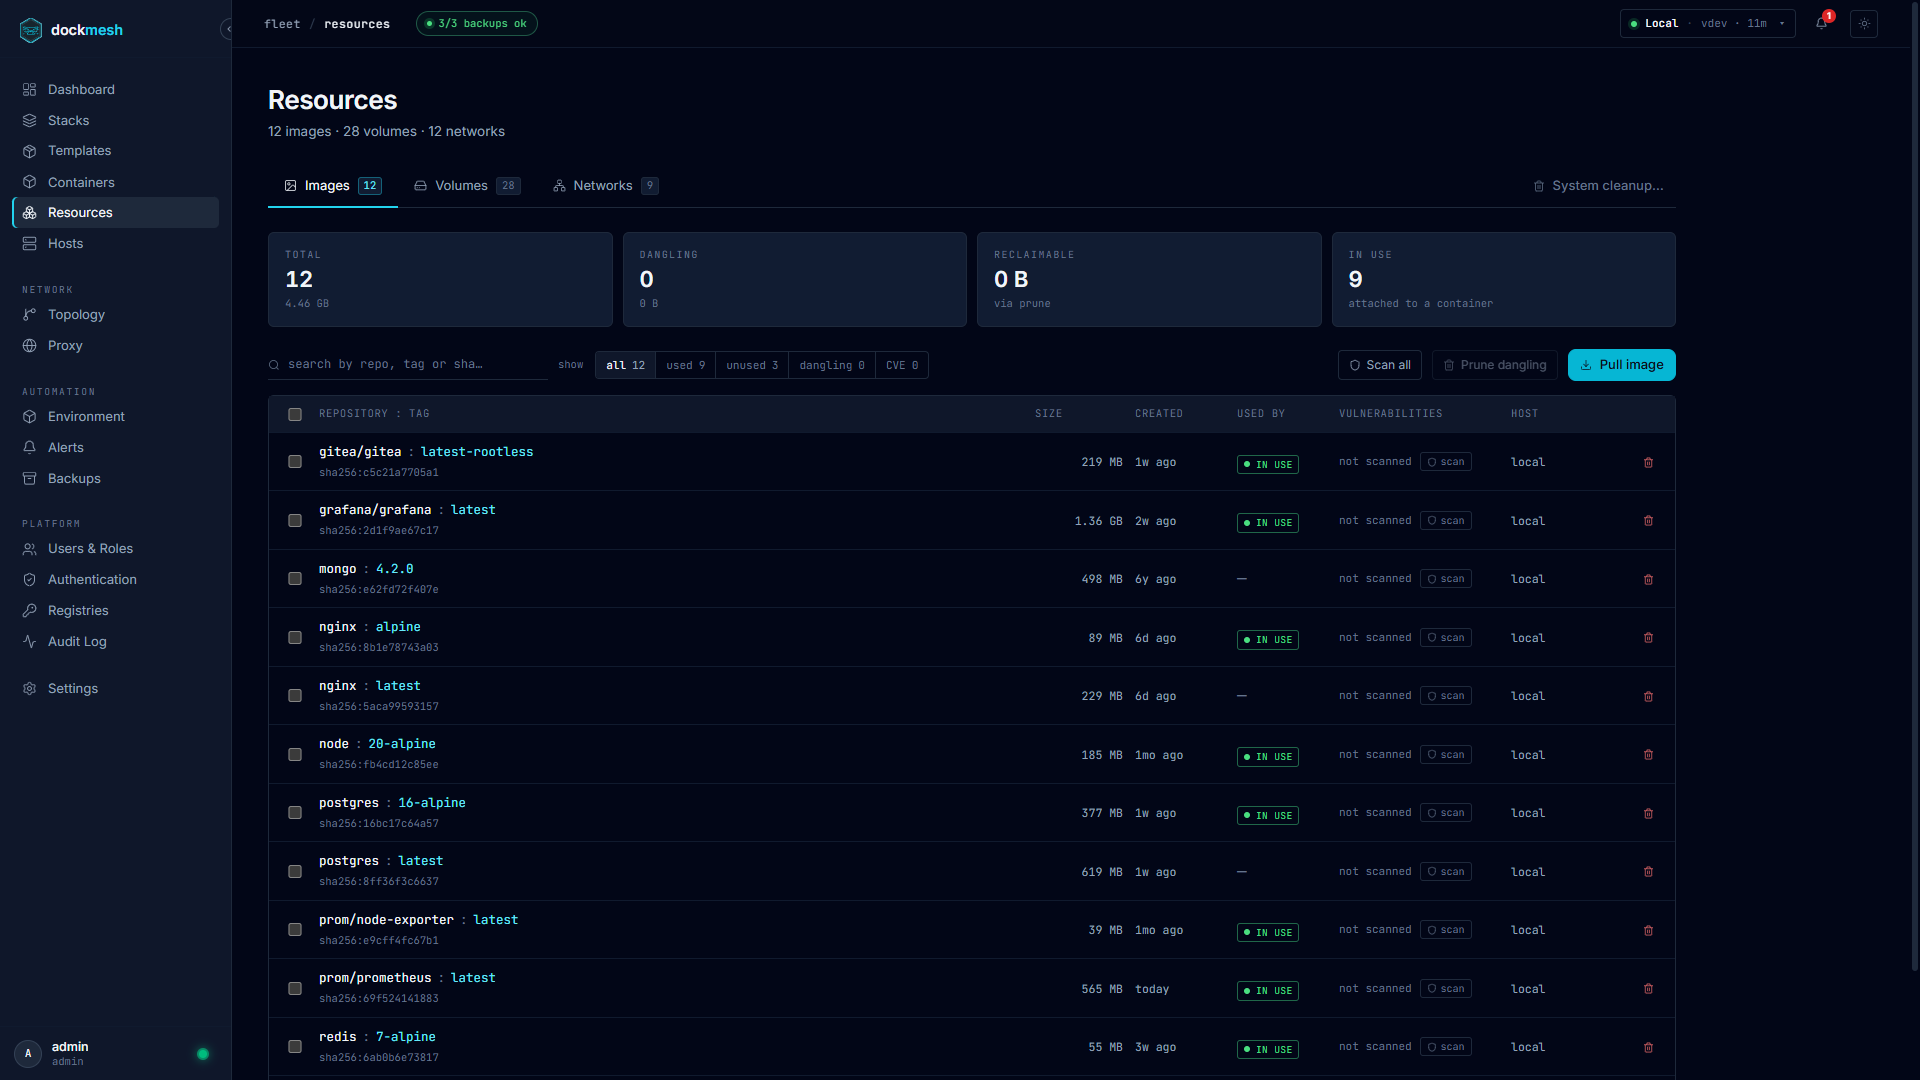The height and width of the screenshot is (1080, 1920).
Task: Focus the search by repo, tag or sha field
Action: (x=408, y=365)
